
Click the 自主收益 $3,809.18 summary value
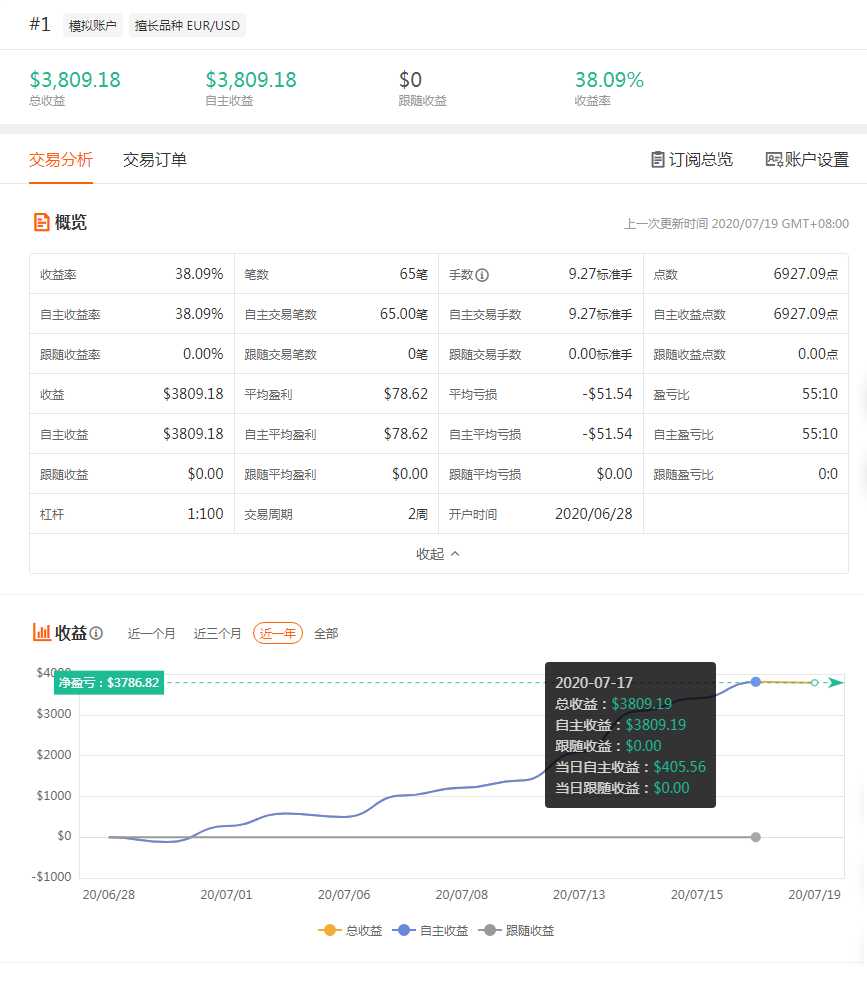pos(251,80)
